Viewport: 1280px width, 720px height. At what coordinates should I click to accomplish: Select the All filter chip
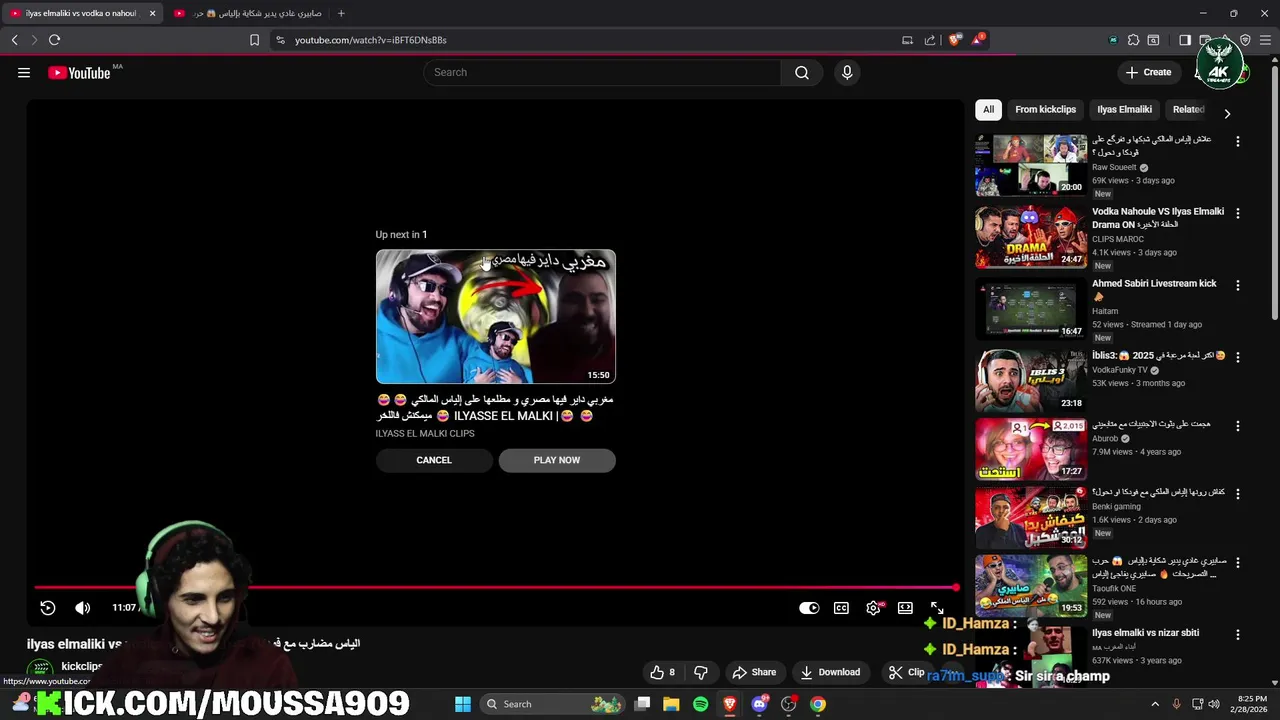[988, 109]
